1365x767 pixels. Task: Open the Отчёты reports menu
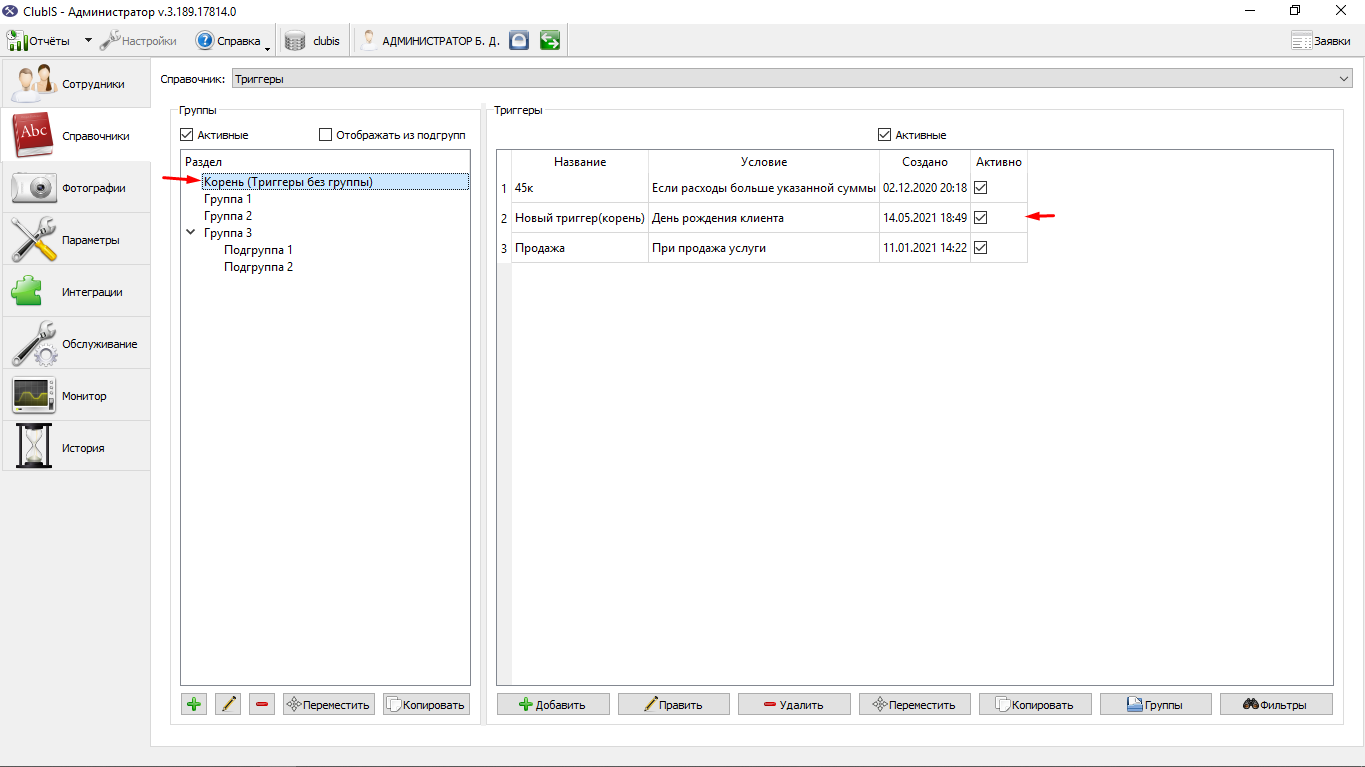click(40, 41)
